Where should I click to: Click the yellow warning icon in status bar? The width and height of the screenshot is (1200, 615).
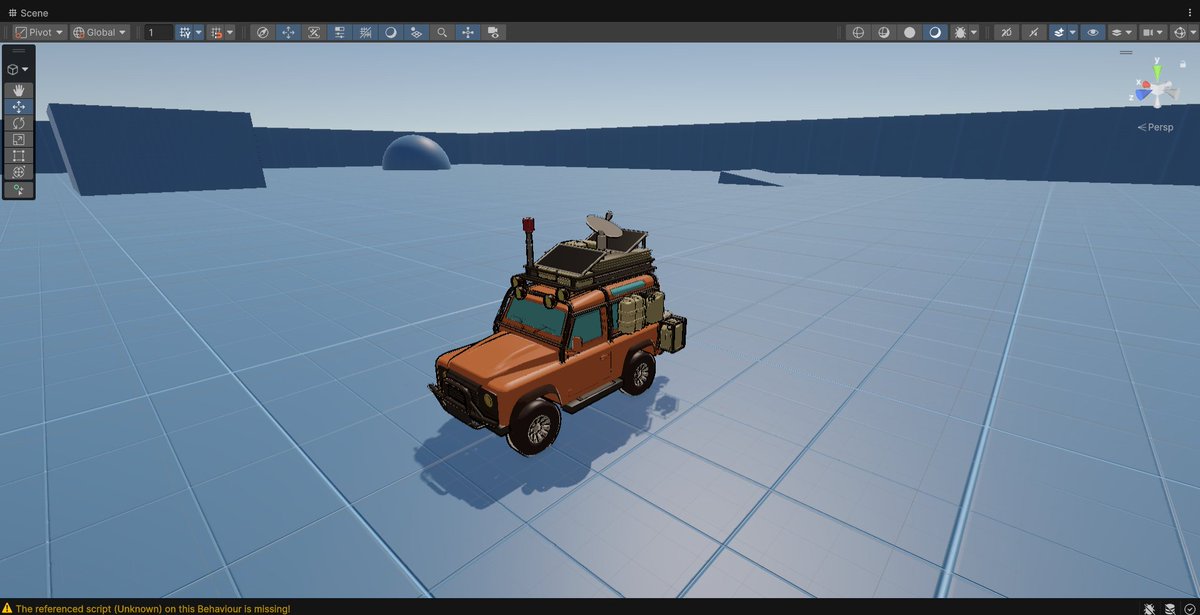pos(8,607)
